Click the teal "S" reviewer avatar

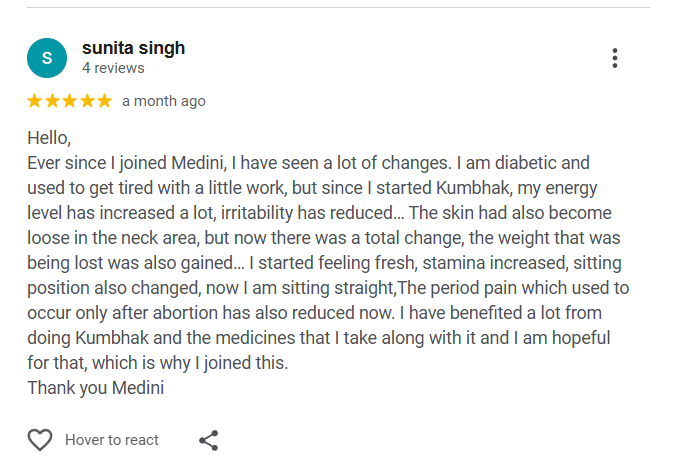47,58
